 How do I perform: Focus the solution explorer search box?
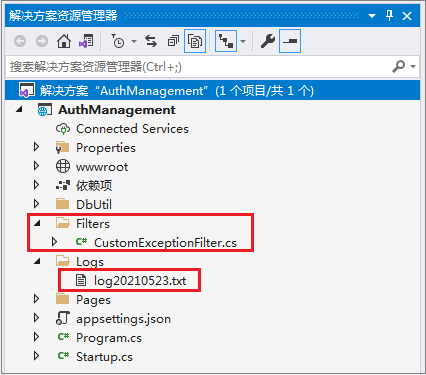coord(198,67)
